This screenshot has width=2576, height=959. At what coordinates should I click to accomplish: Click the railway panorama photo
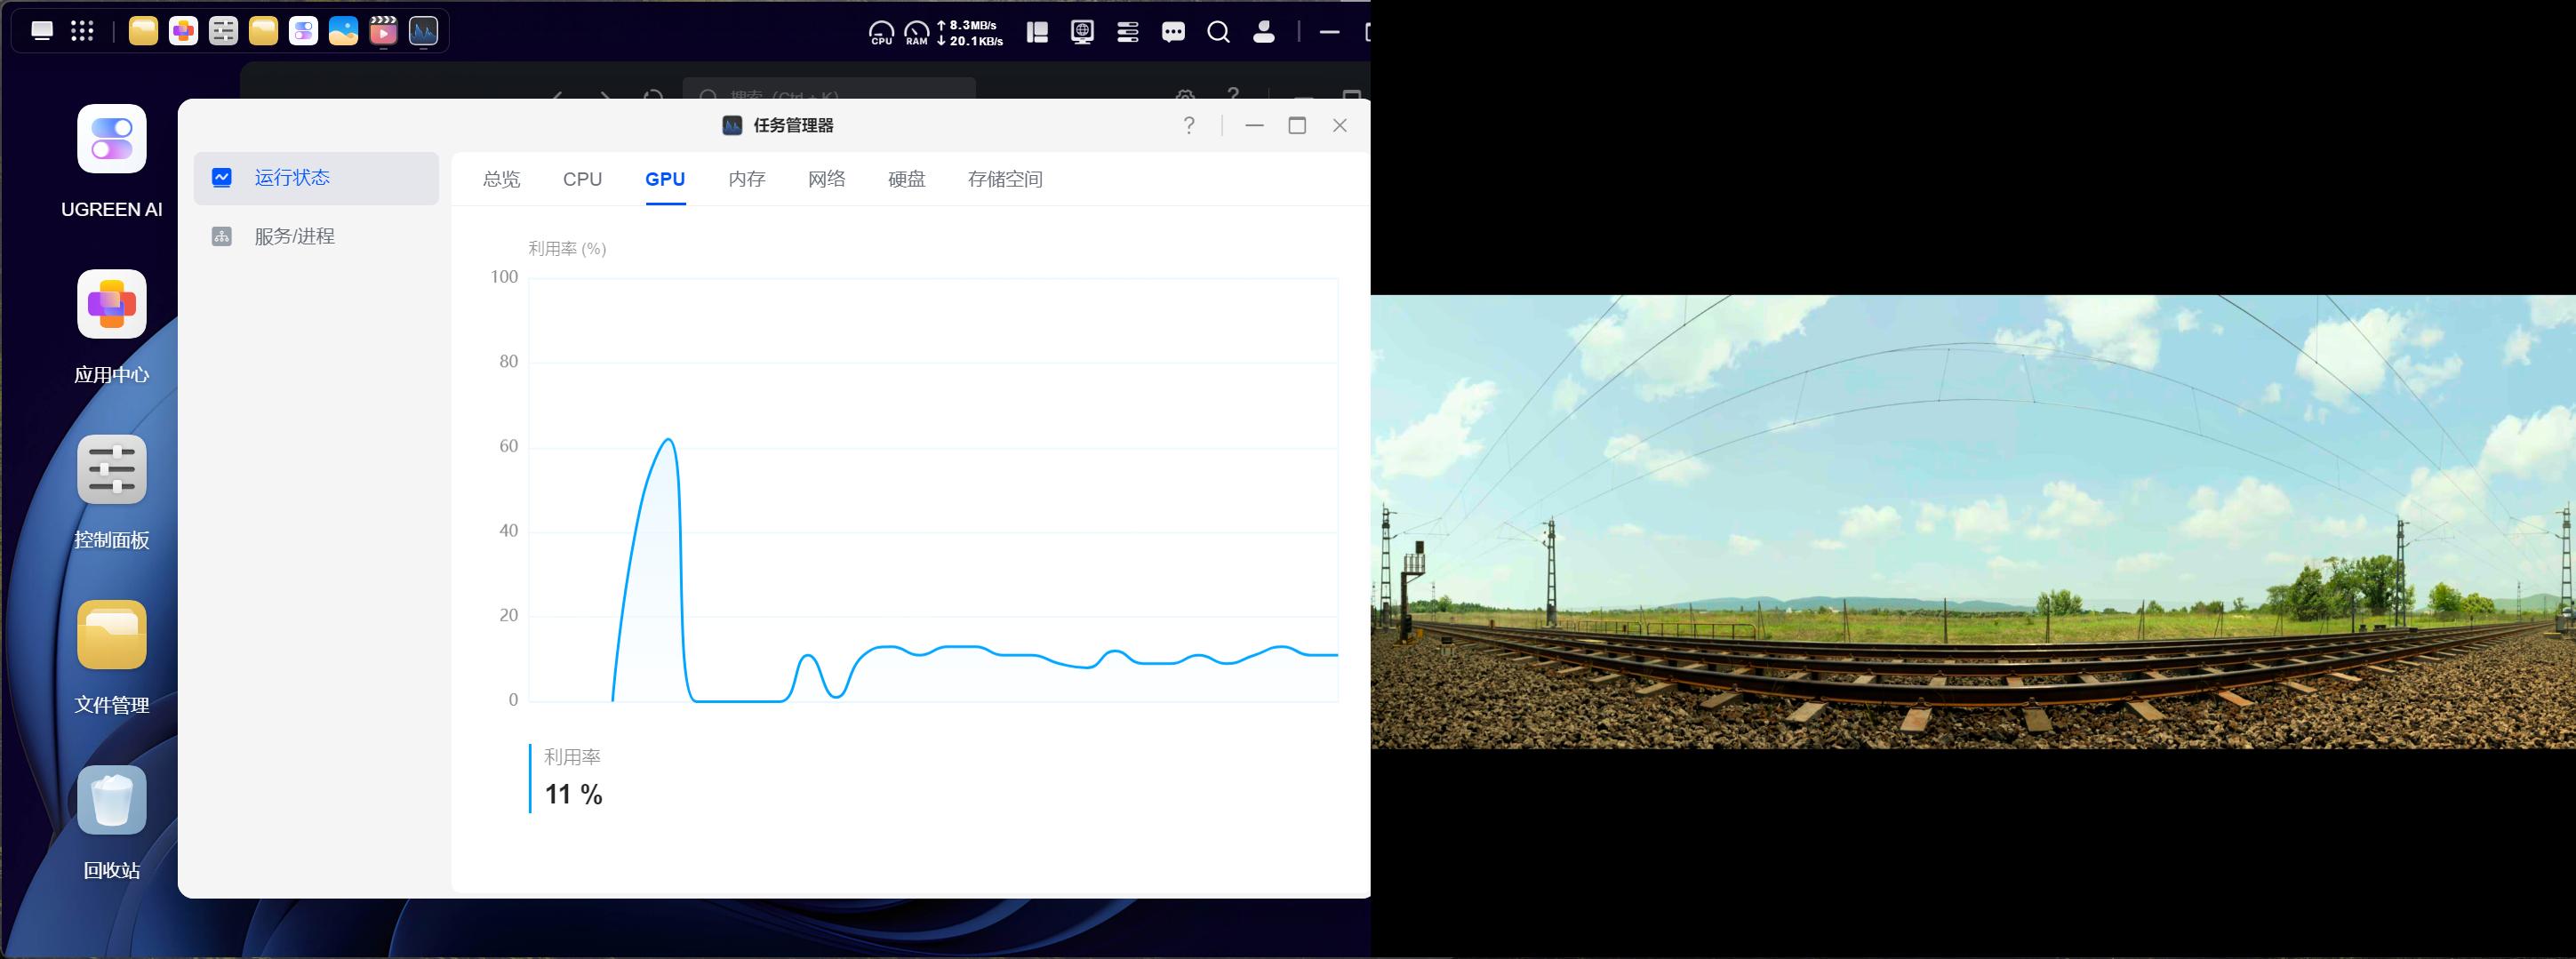point(1973,521)
